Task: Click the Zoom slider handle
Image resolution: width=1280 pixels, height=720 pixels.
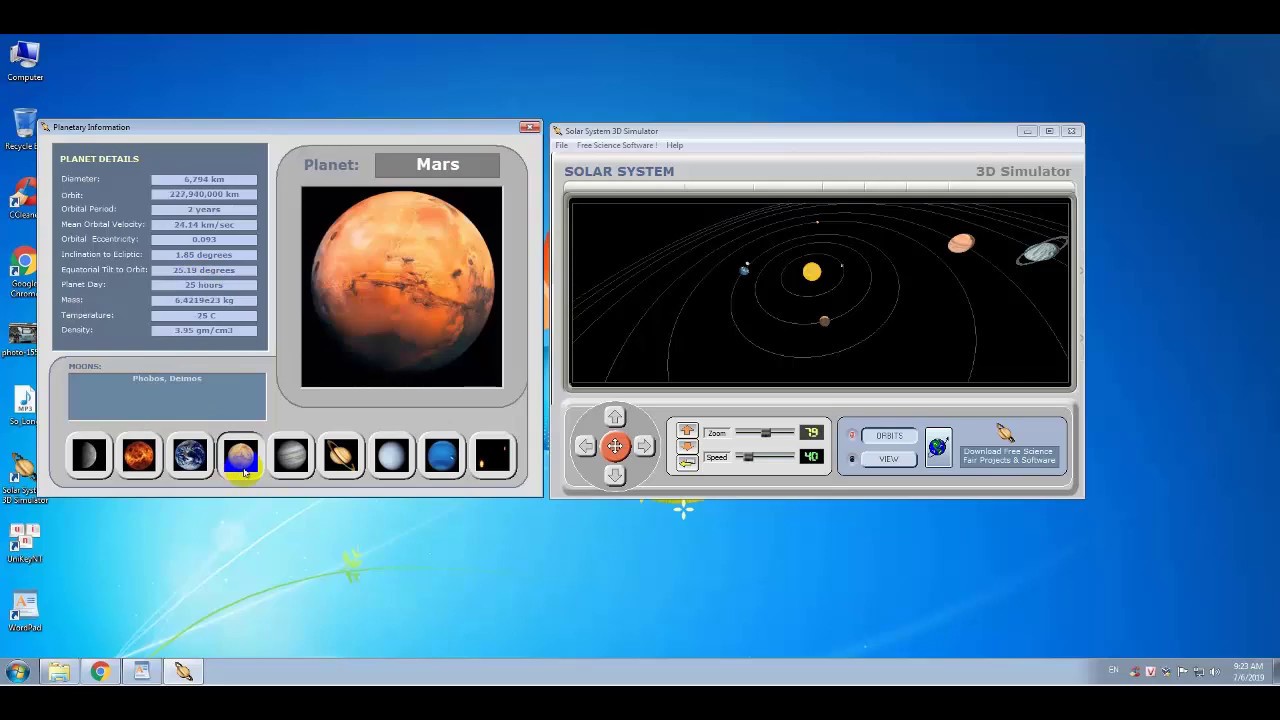Action: point(766,433)
